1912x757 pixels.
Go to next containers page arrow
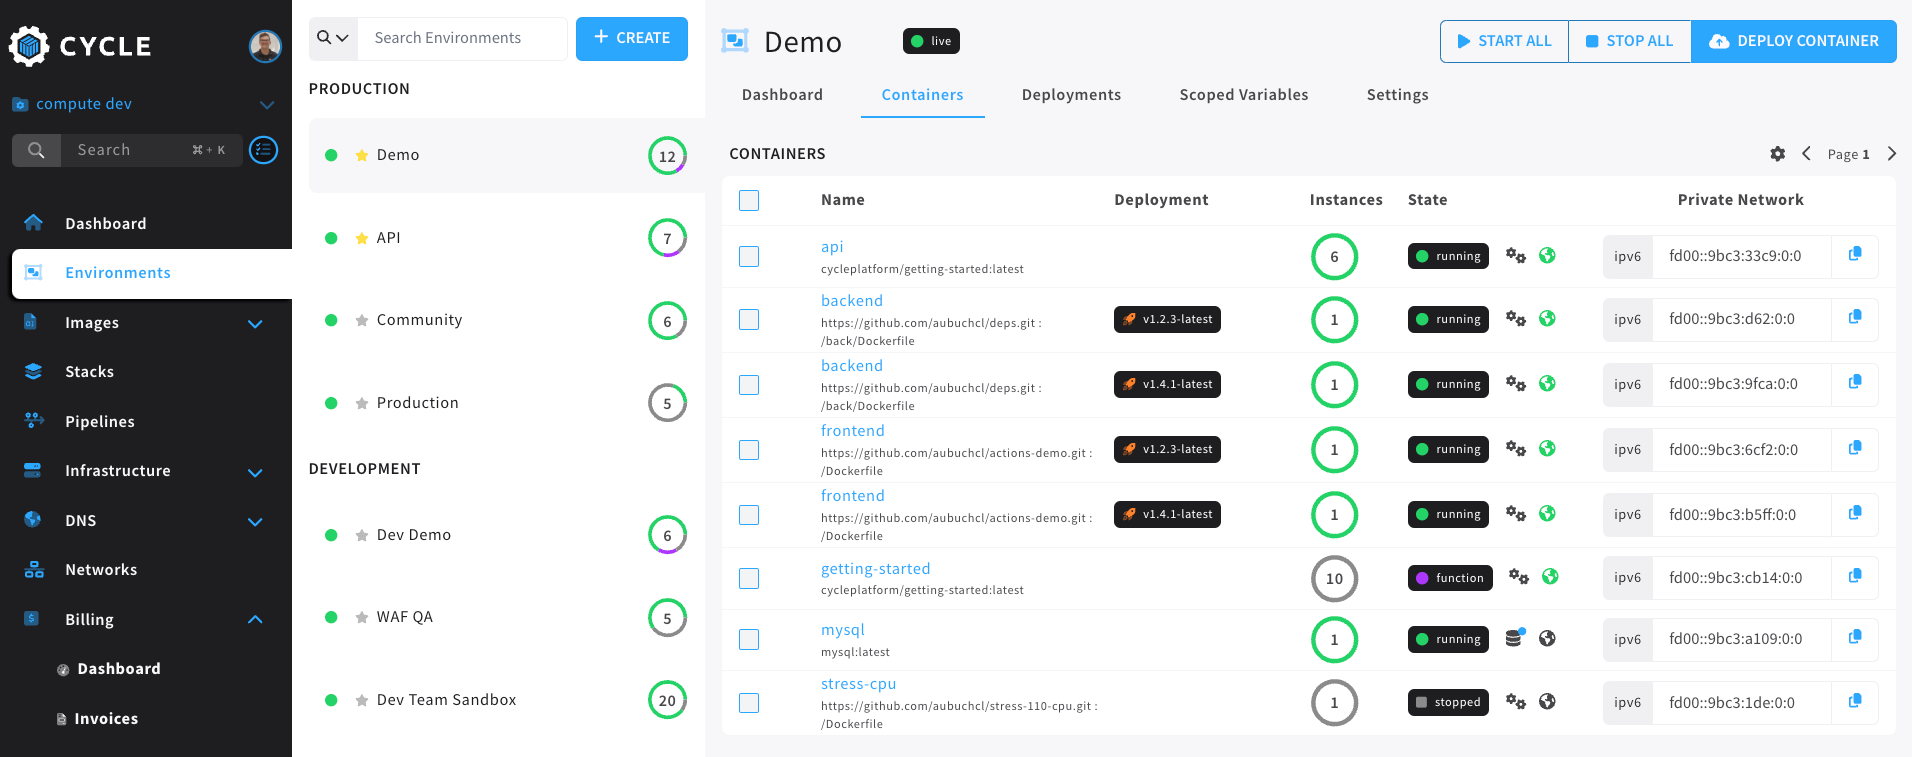coord(1891,154)
